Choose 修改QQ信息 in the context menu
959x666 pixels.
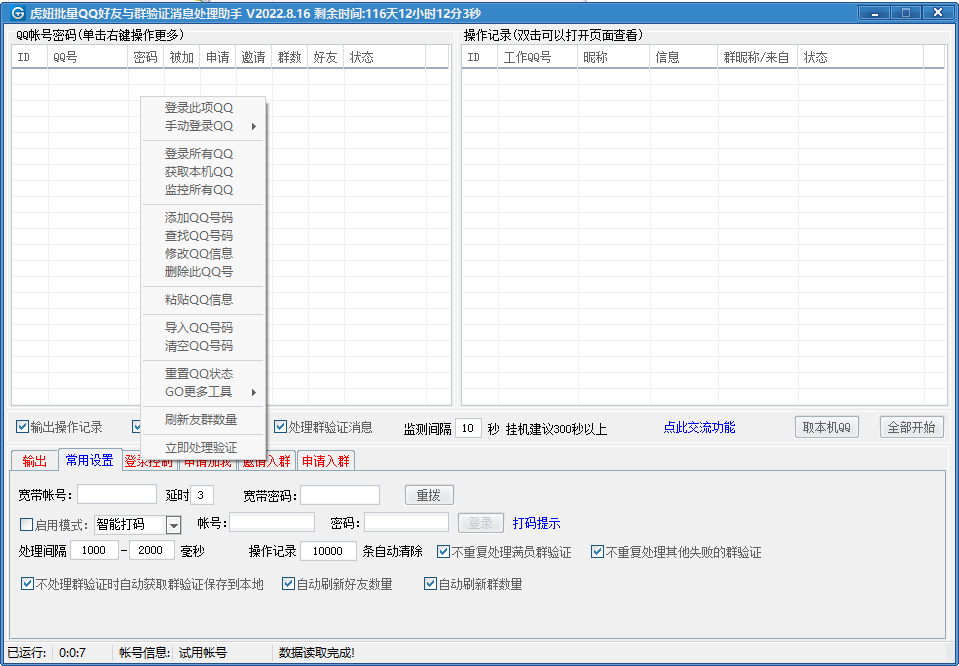point(203,253)
